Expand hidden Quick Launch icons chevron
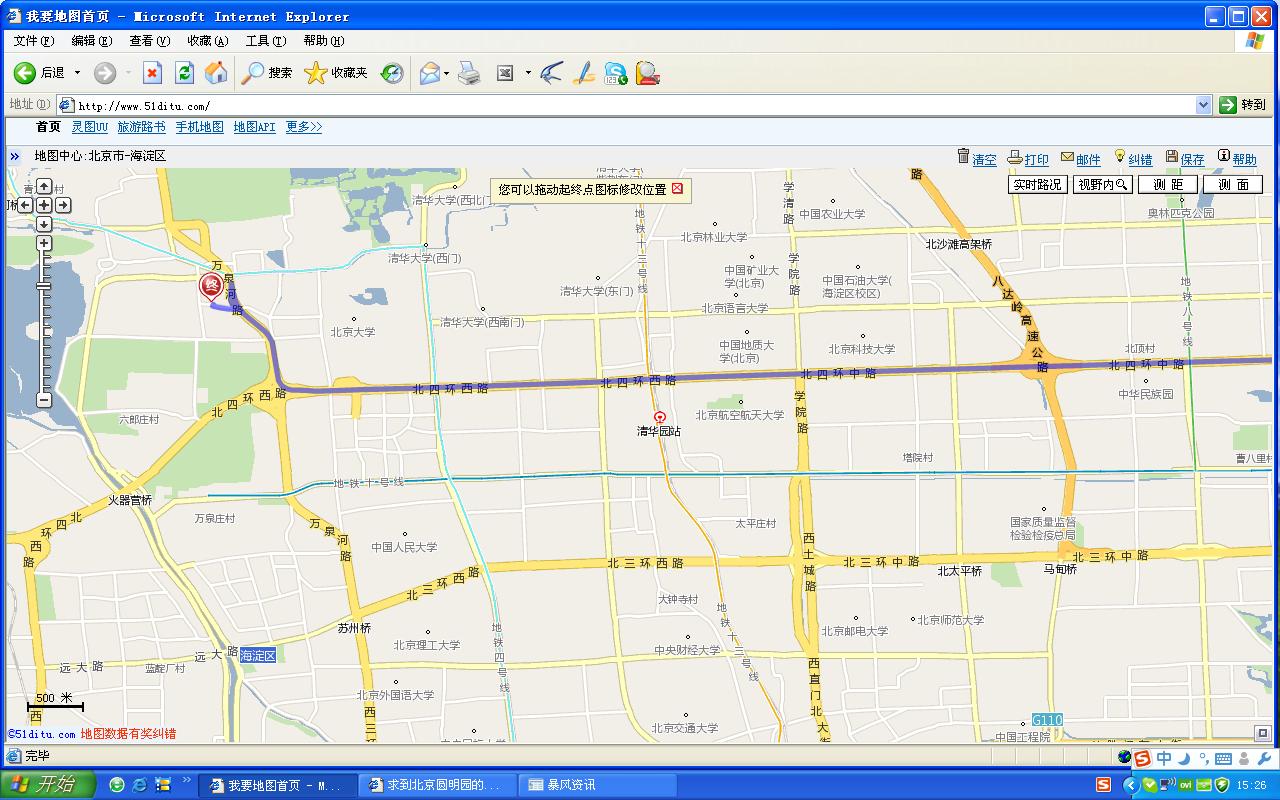Image resolution: width=1280 pixels, height=800 pixels. pos(187,779)
